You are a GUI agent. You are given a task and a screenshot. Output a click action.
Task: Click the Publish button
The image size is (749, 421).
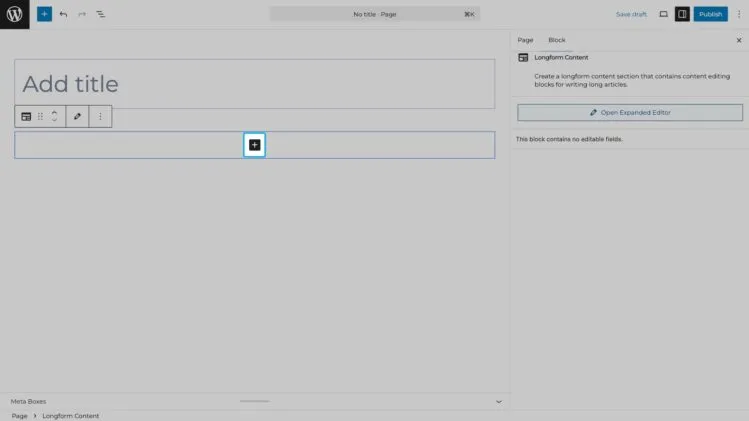pyautogui.click(x=710, y=14)
